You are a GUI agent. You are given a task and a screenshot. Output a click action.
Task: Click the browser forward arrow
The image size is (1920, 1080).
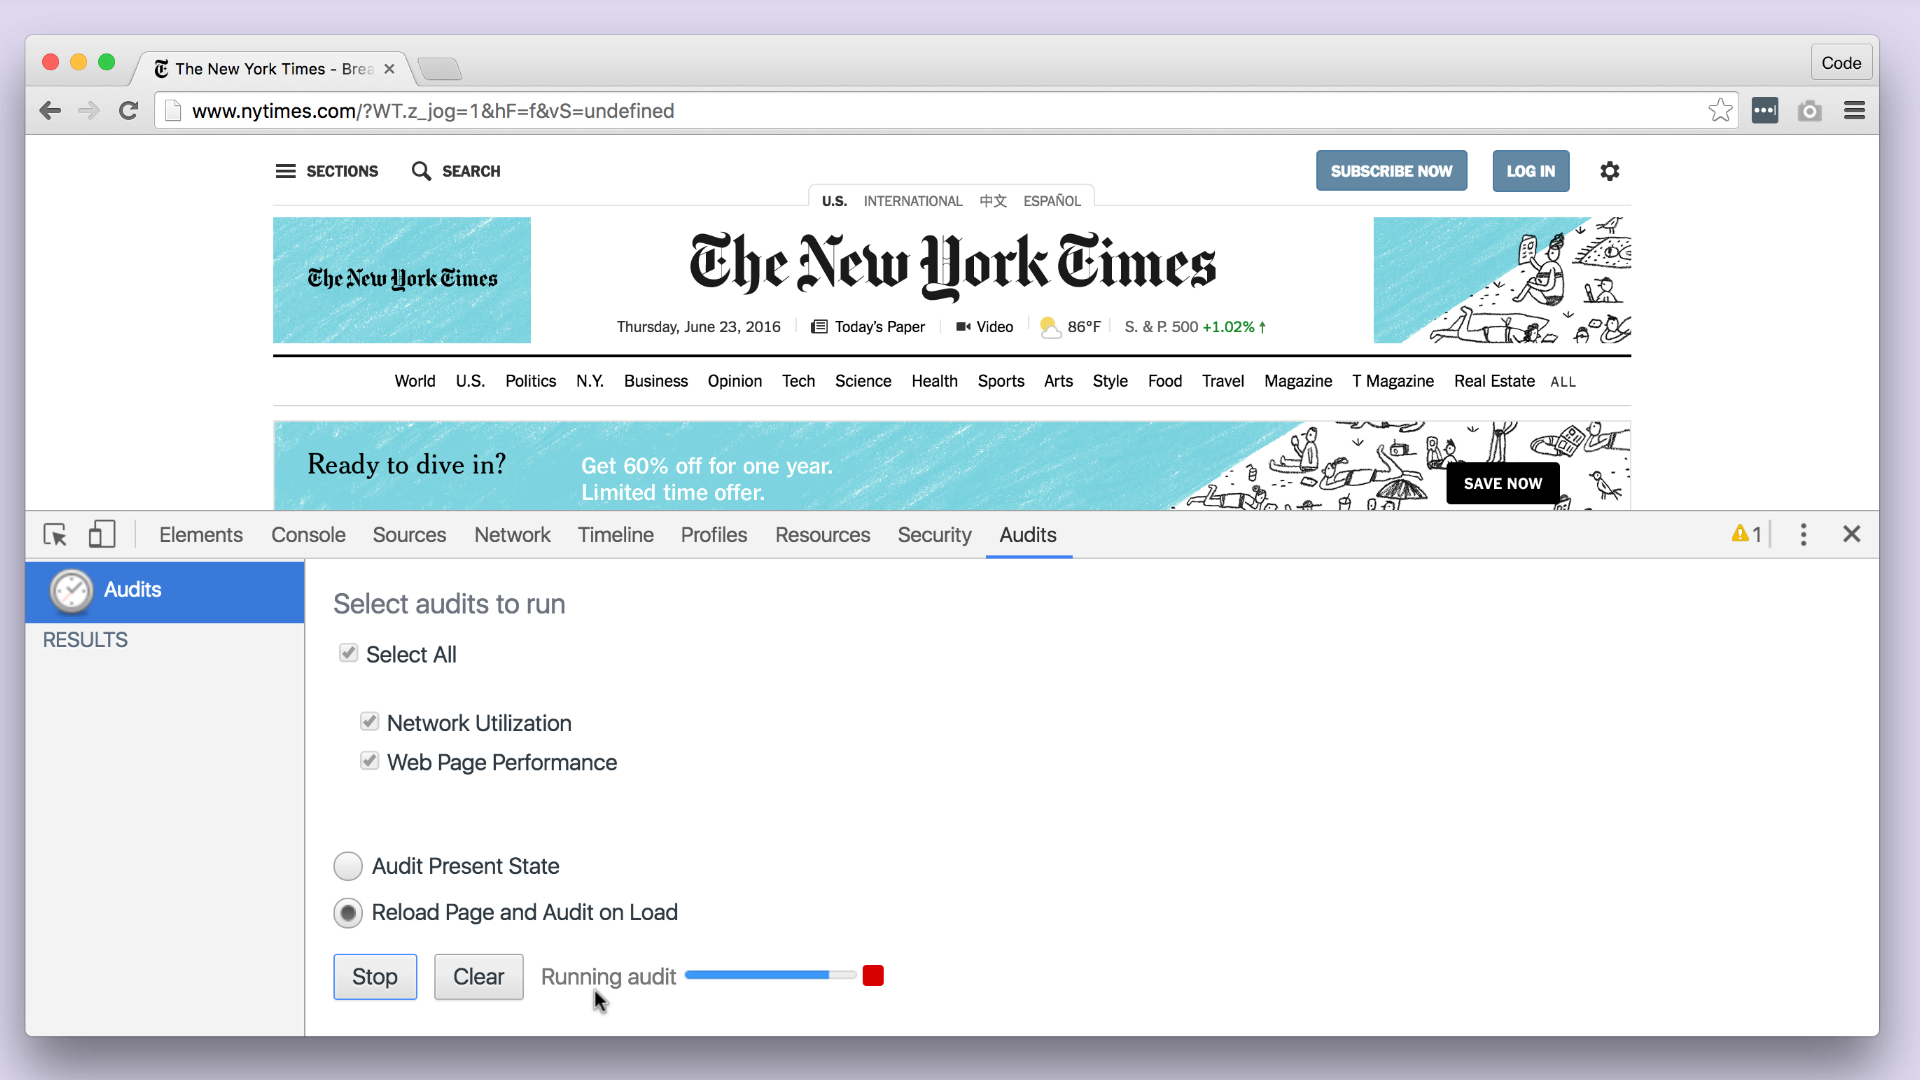point(89,111)
